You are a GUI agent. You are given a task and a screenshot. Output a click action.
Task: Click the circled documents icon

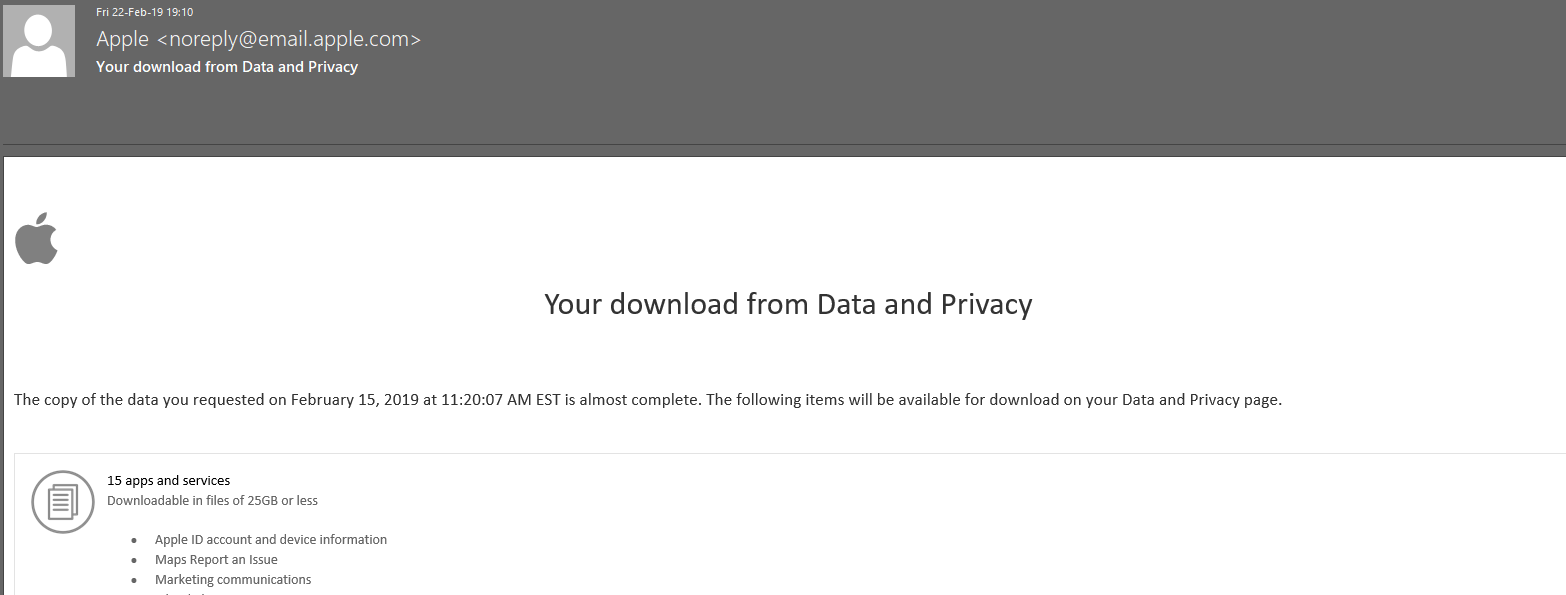[x=63, y=501]
